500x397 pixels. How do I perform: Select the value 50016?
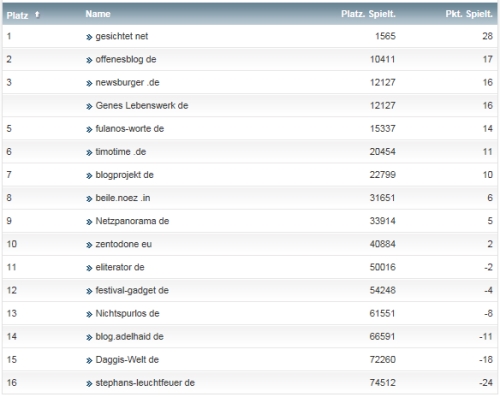tap(382, 267)
